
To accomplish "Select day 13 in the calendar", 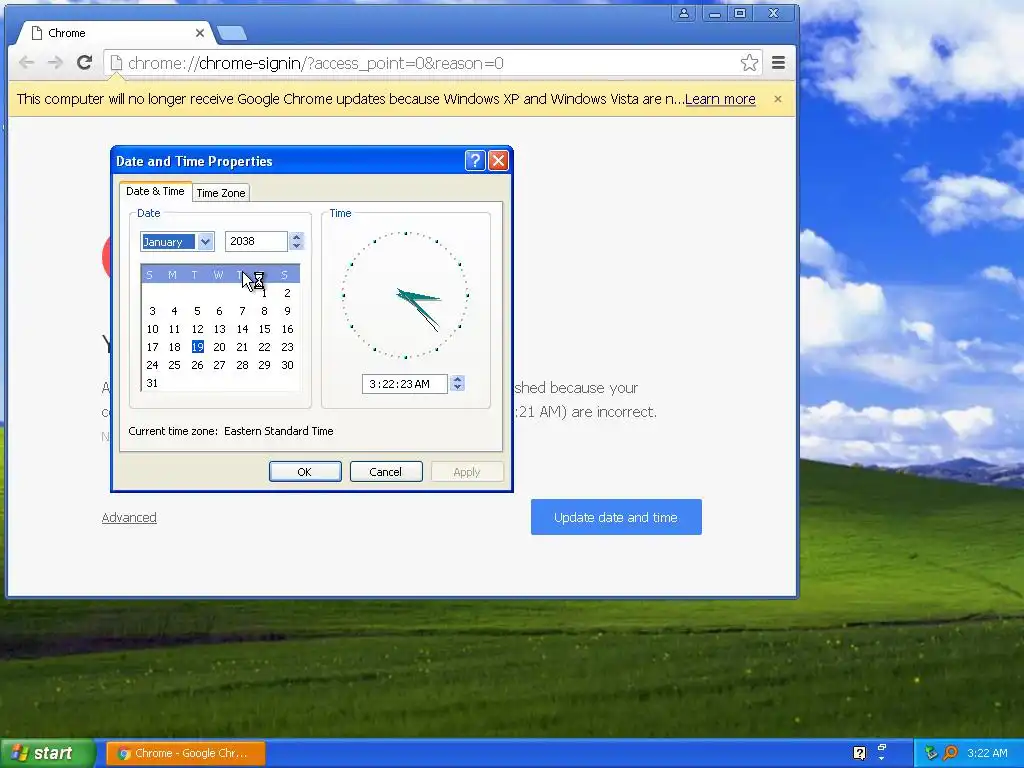I will 219,329.
